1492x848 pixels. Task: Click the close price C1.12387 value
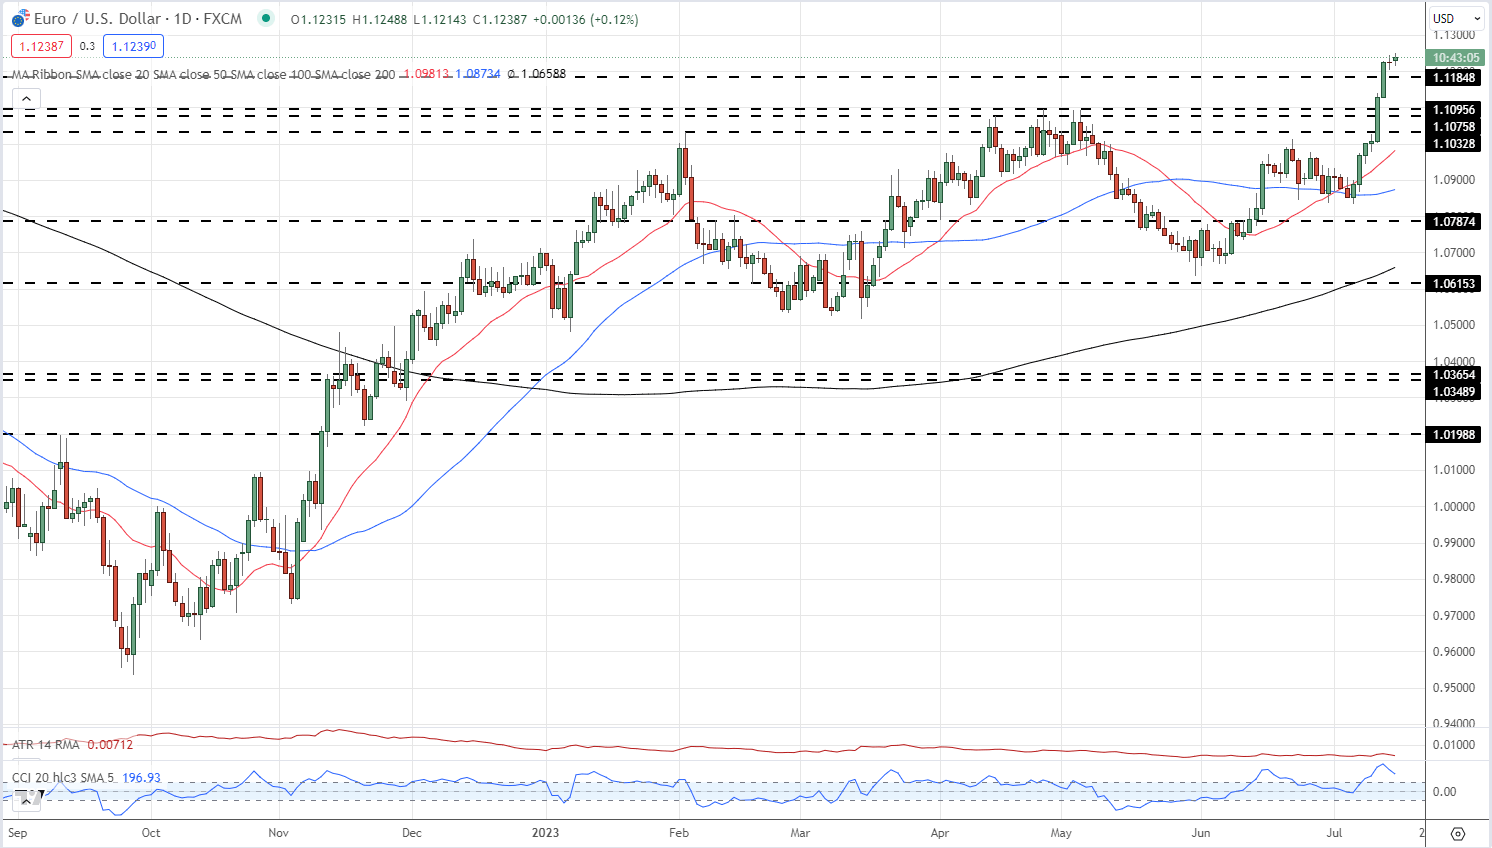pyautogui.click(x=499, y=19)
